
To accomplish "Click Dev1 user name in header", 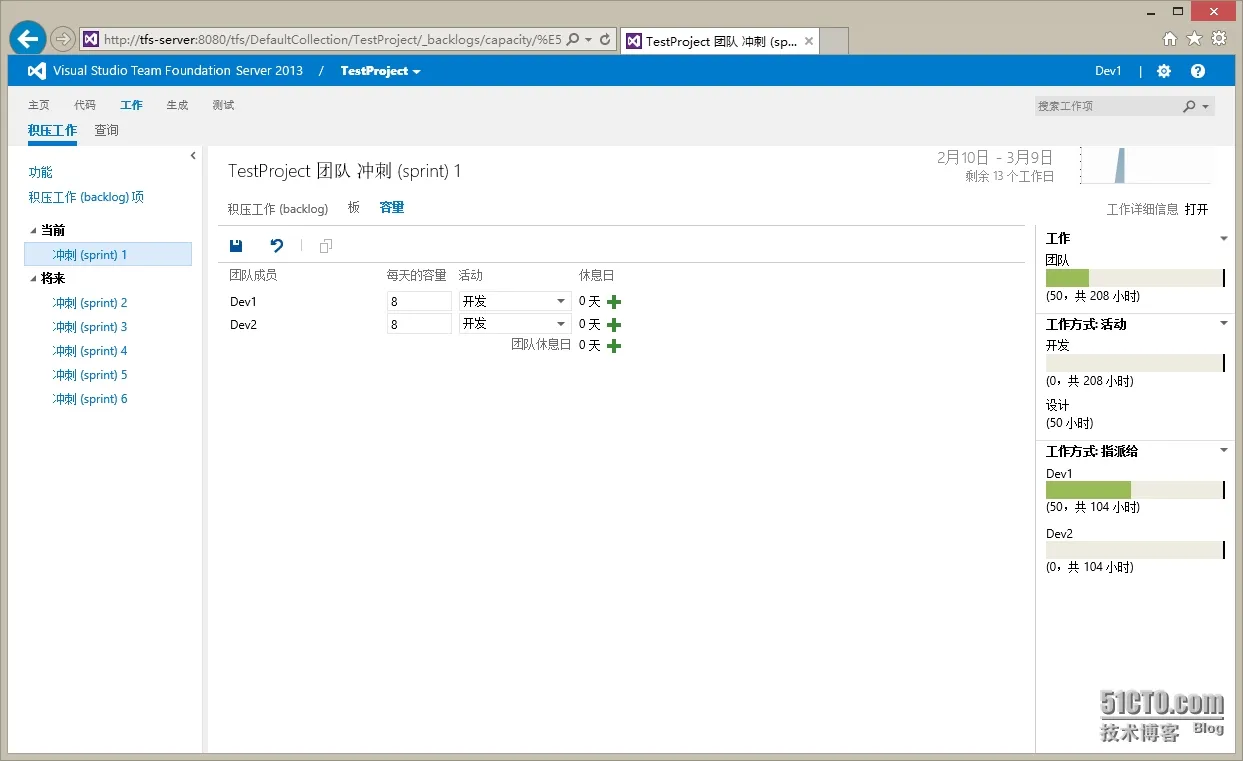I will [x=1108, y=71].
